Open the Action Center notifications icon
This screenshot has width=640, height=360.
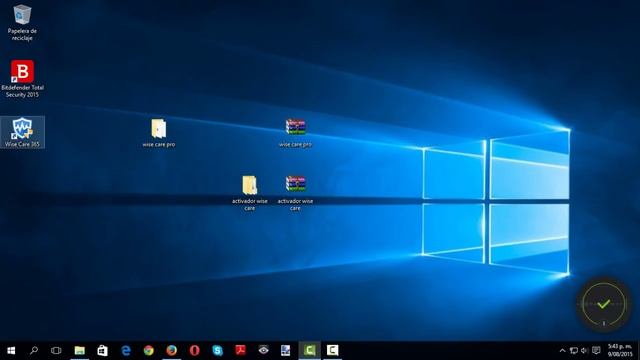tap(596, 351)
